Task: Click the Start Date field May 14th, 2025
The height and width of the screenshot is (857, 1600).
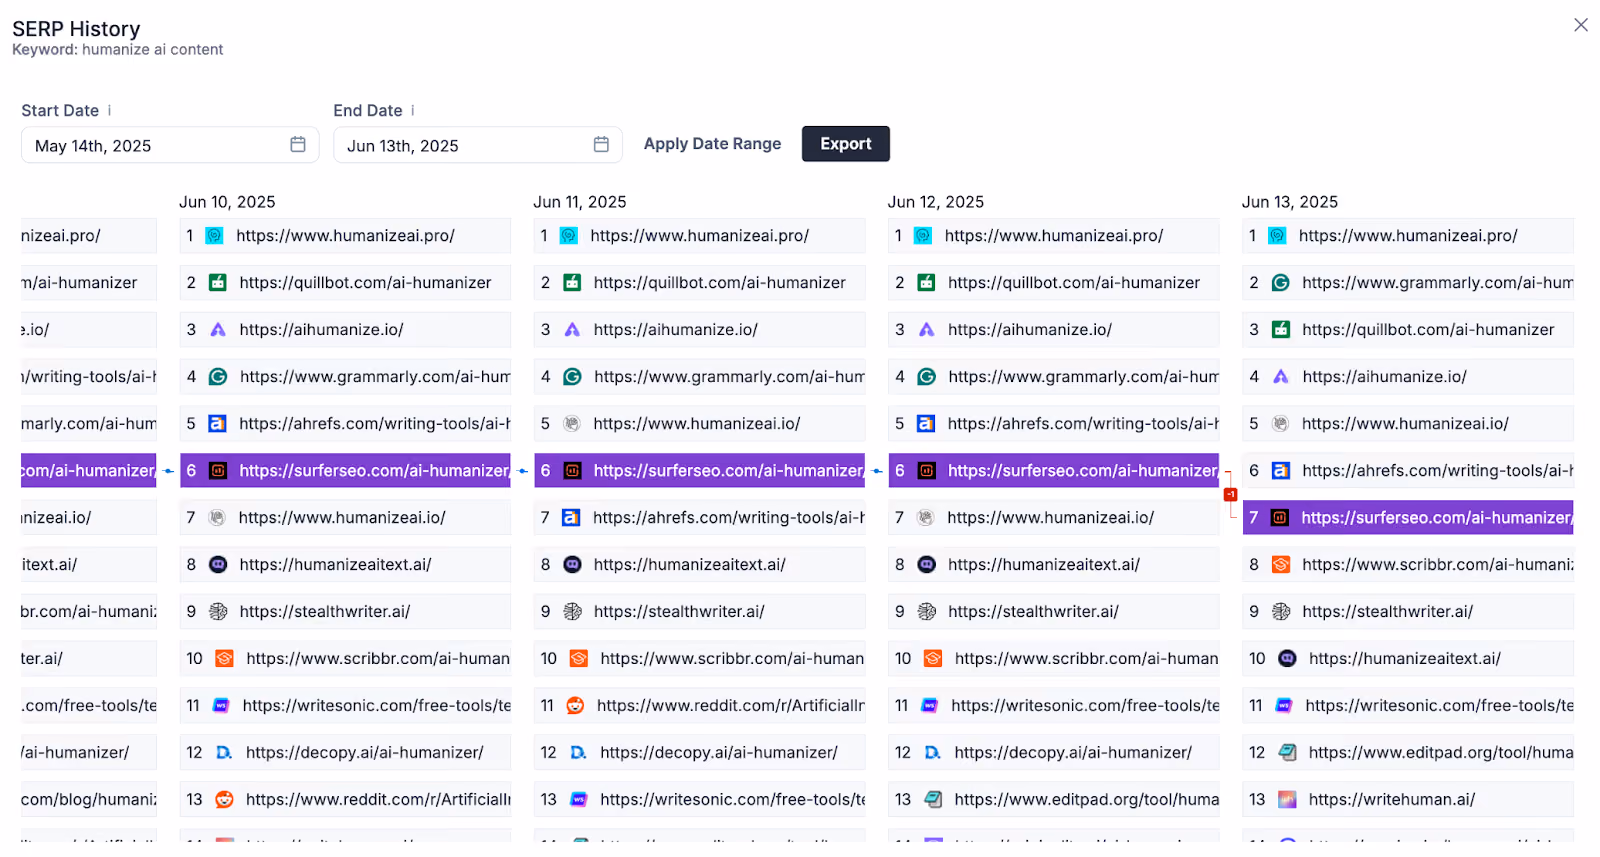Action: [170, 145]
